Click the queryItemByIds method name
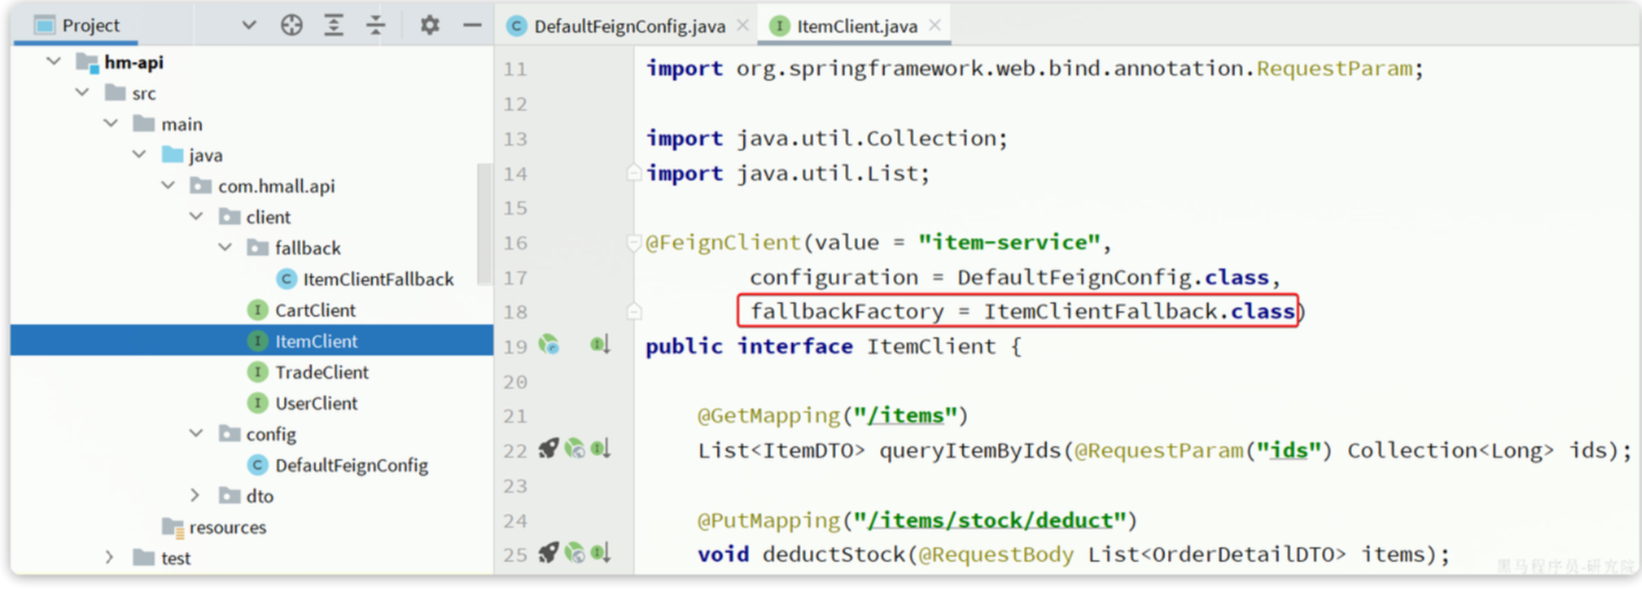The width and height of the screenshot is (1642, 590). pos(970,450)
